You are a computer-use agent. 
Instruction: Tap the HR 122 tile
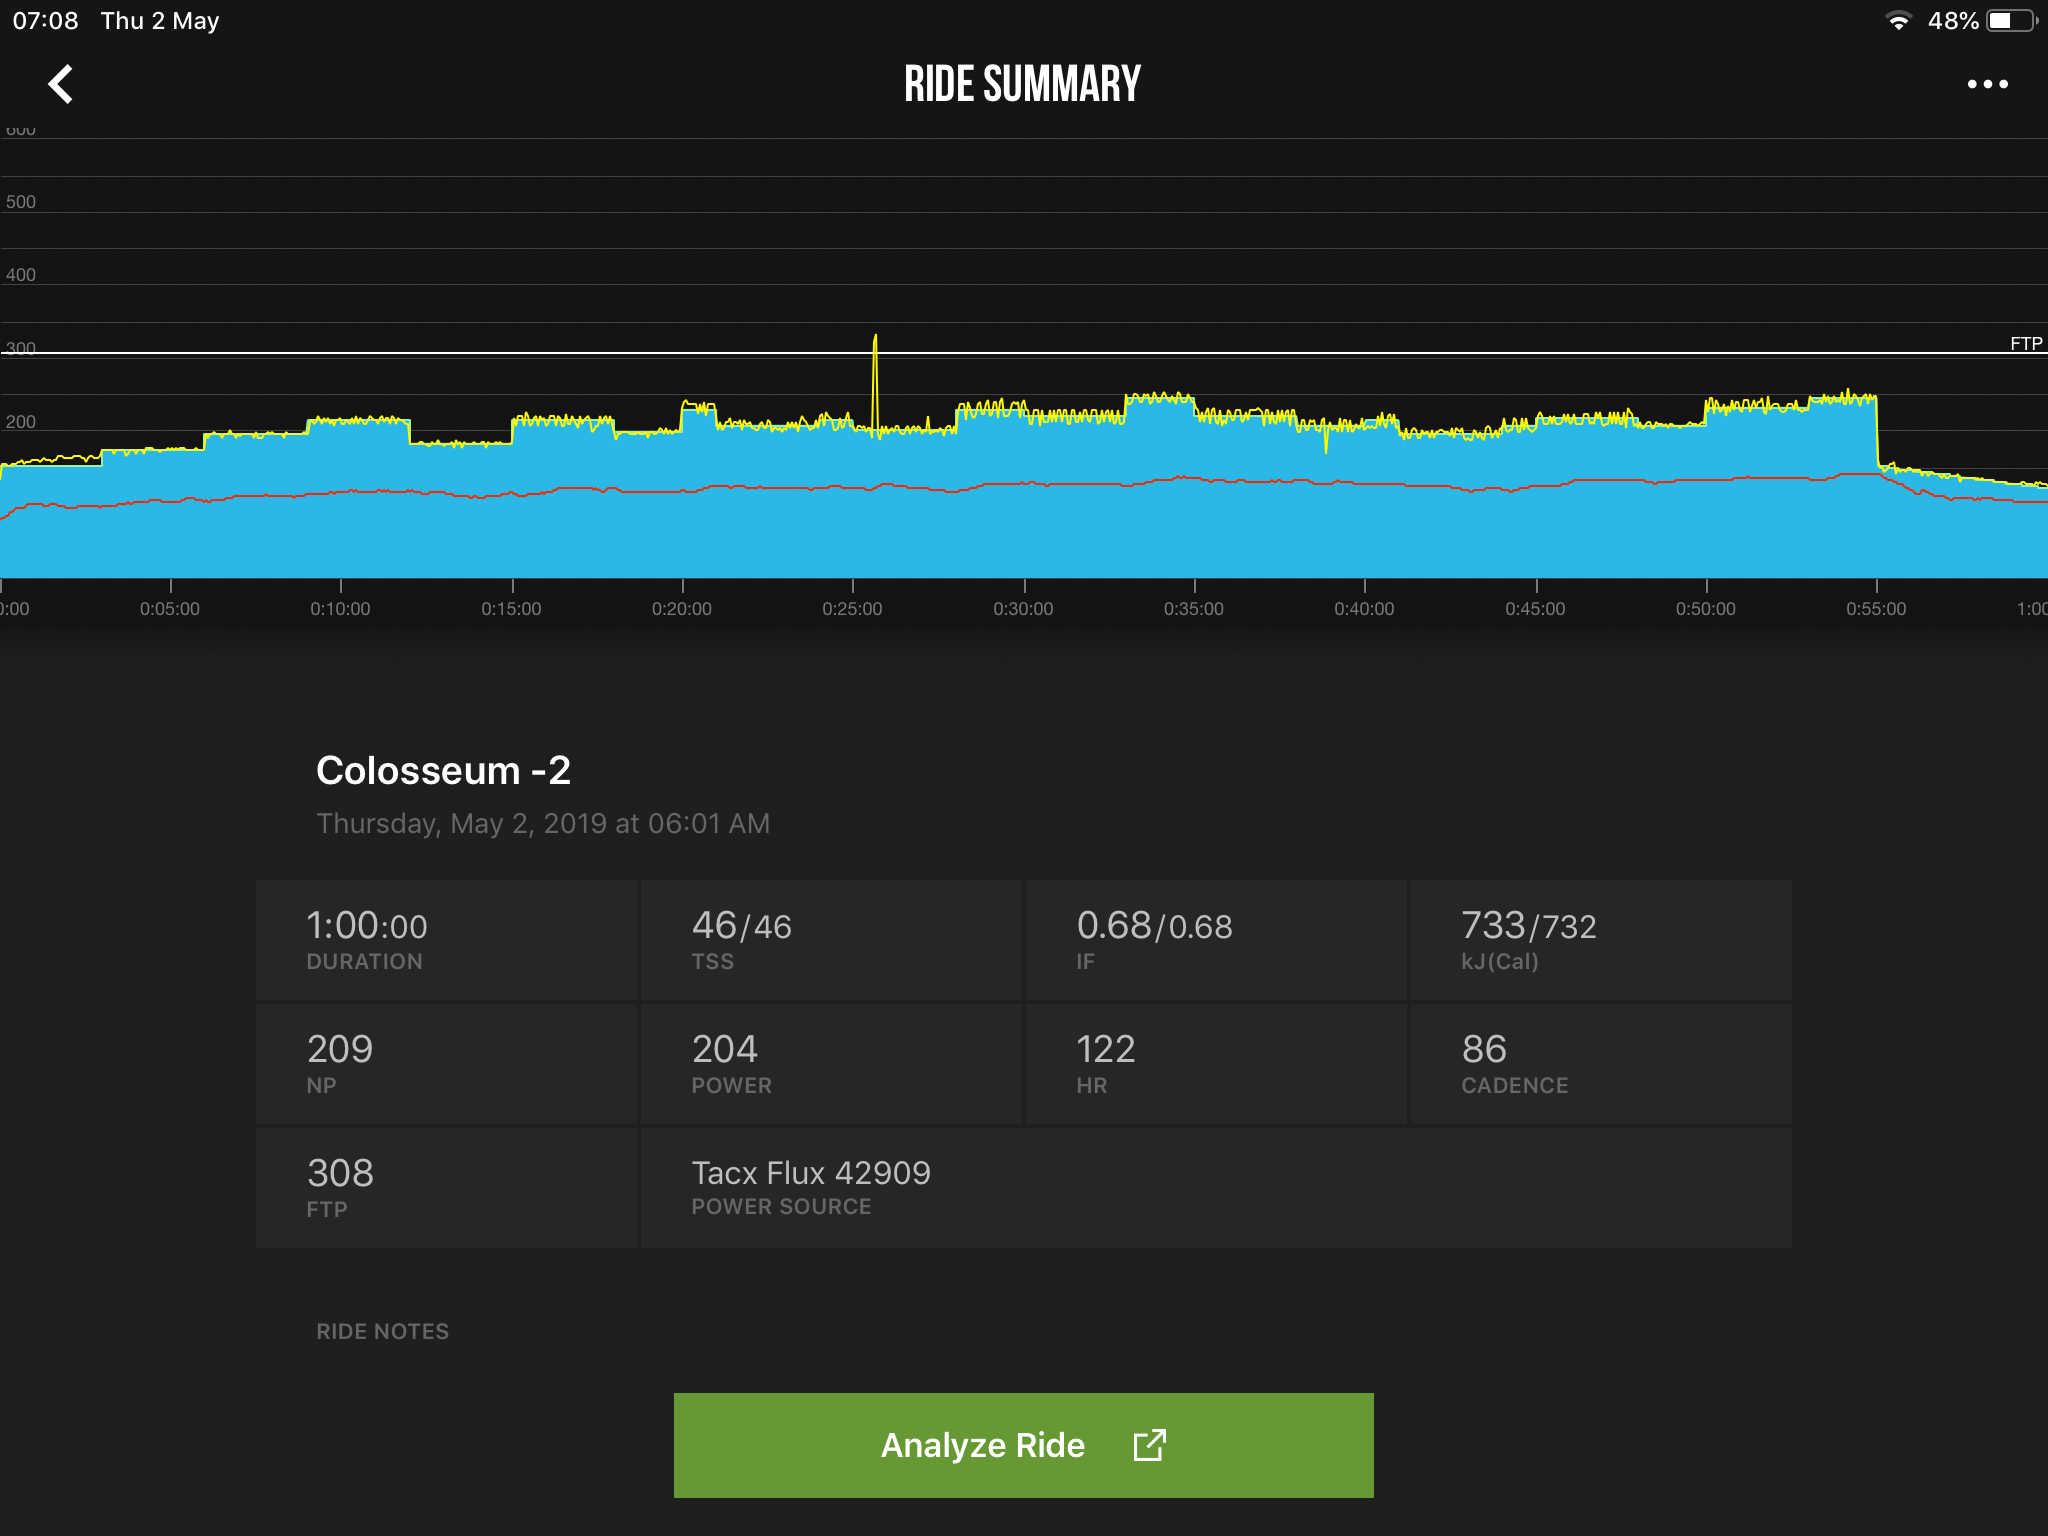[1216, 1064]
